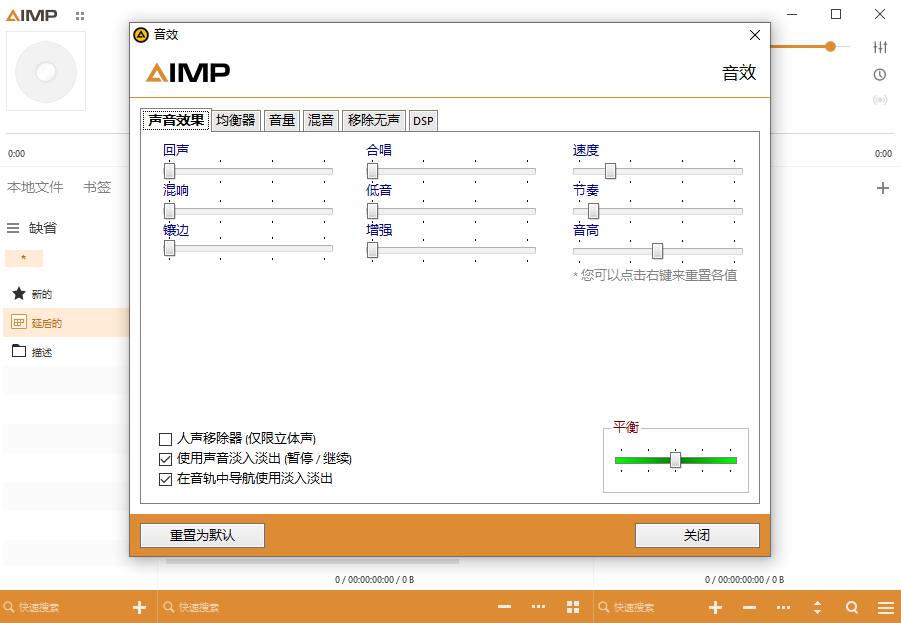Click the green 平衡 balance slider handle
Screen dimensions: 901x623
pos(676,460)
